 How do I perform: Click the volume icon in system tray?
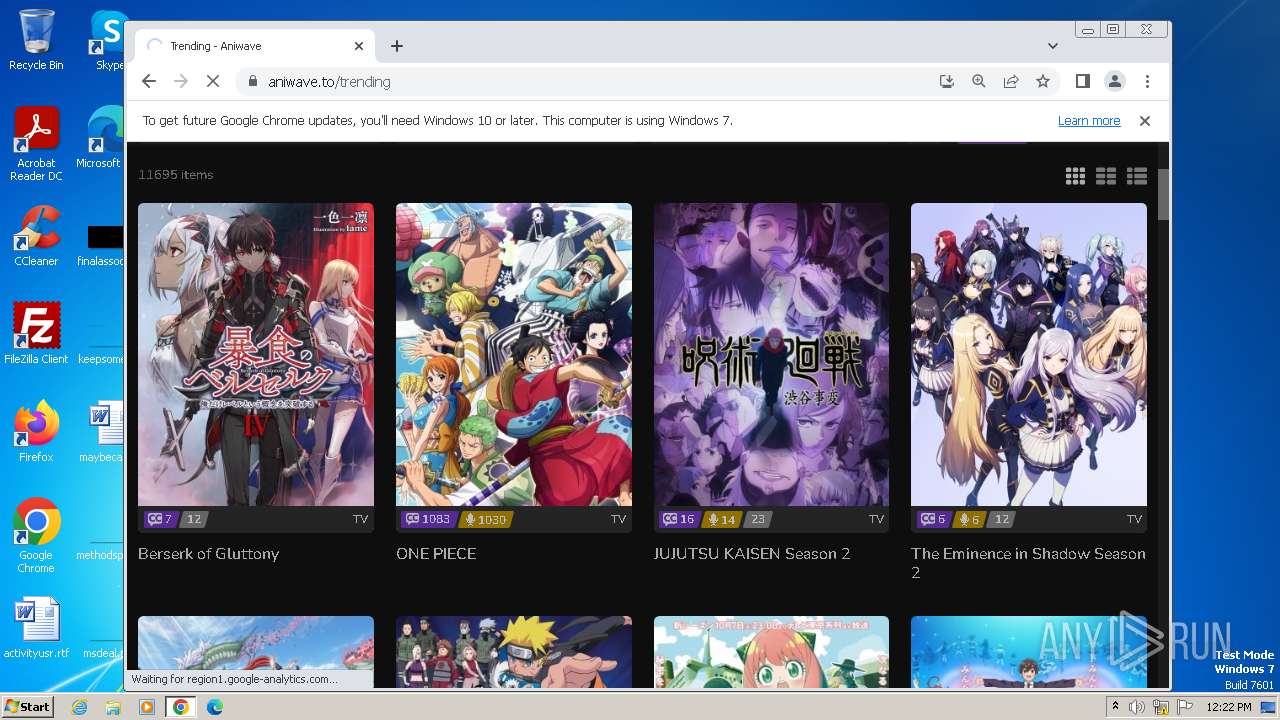[x=1137, y=707]
